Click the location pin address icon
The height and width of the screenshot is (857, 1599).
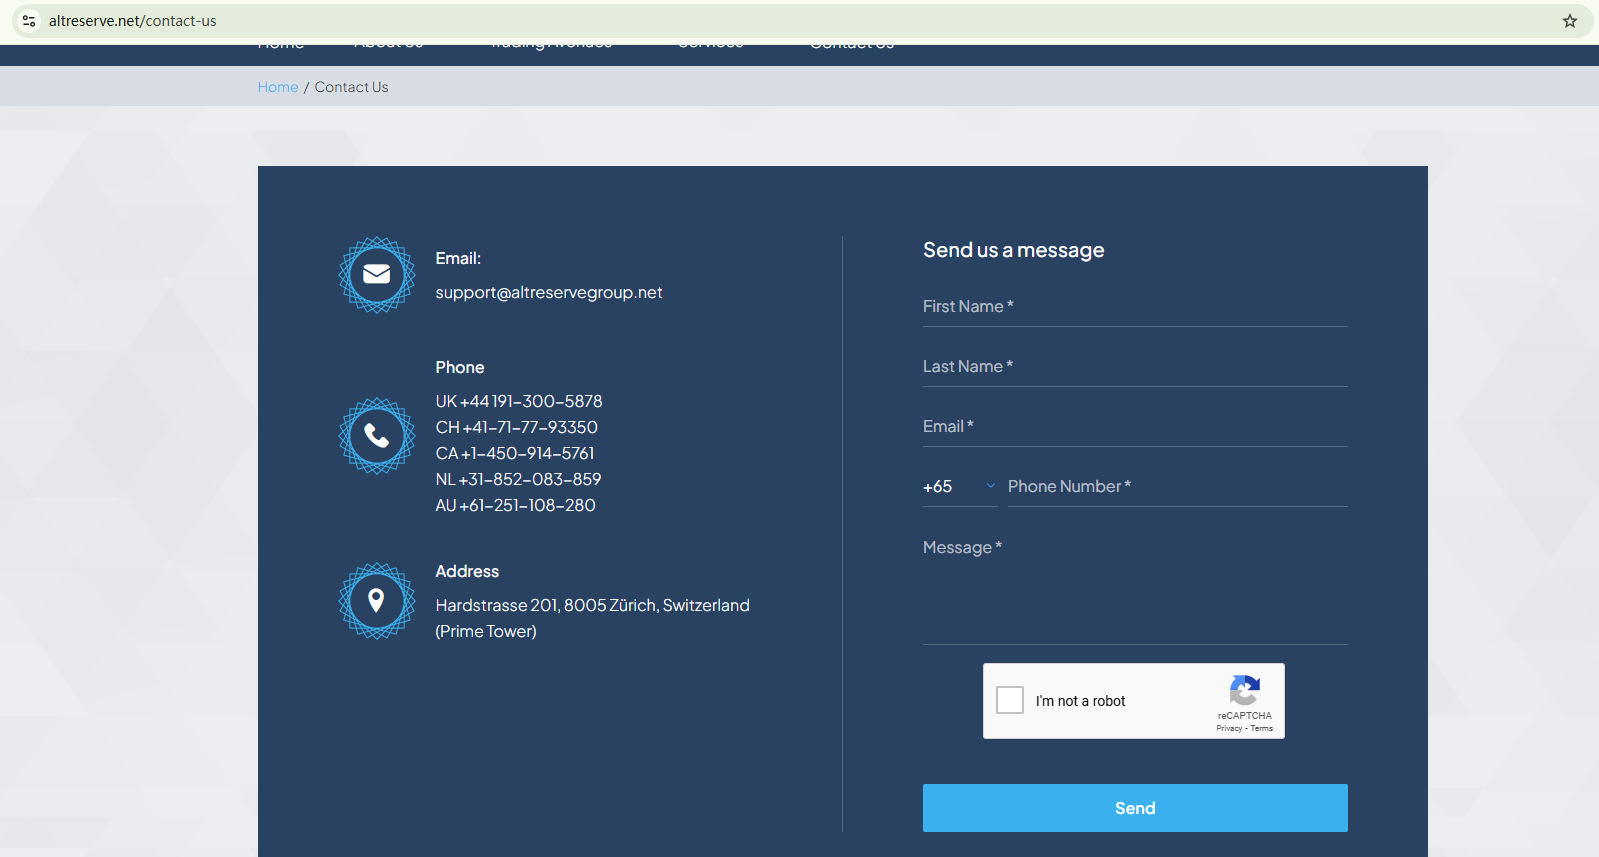pos(376,600)
